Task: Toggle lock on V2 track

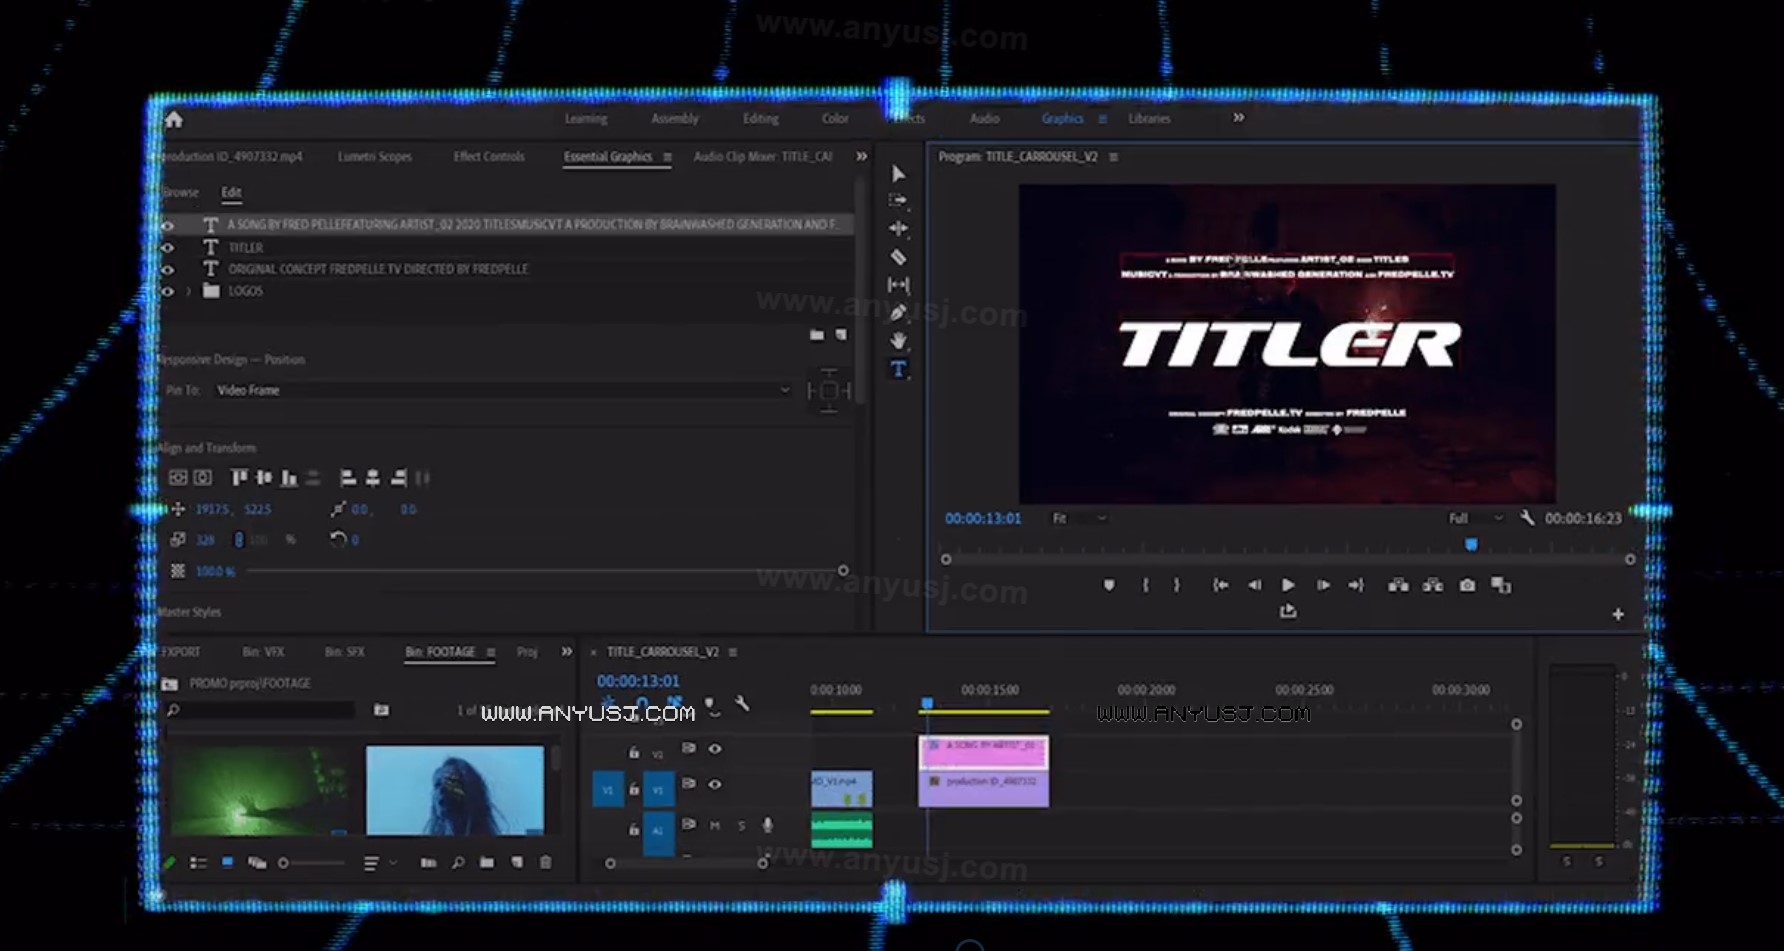Action: point(634,752)
